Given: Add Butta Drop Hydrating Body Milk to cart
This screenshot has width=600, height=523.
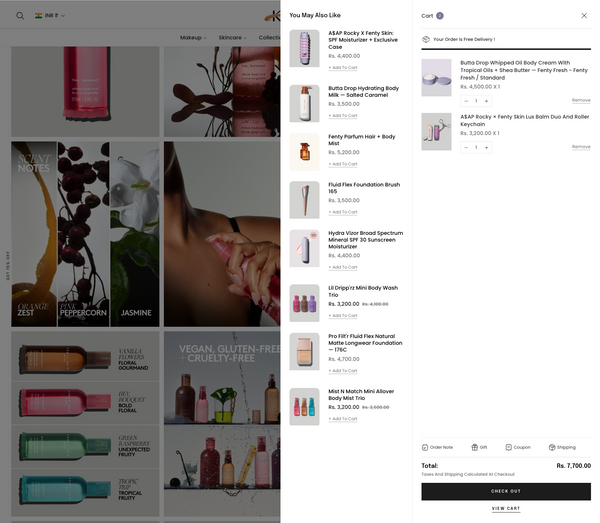Looking at the screenshot, I should coord(343,116).
